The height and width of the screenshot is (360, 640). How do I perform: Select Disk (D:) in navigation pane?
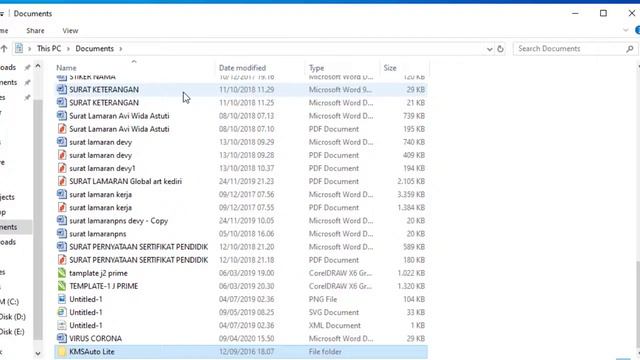pyautogui.click(x=13, y=317)
